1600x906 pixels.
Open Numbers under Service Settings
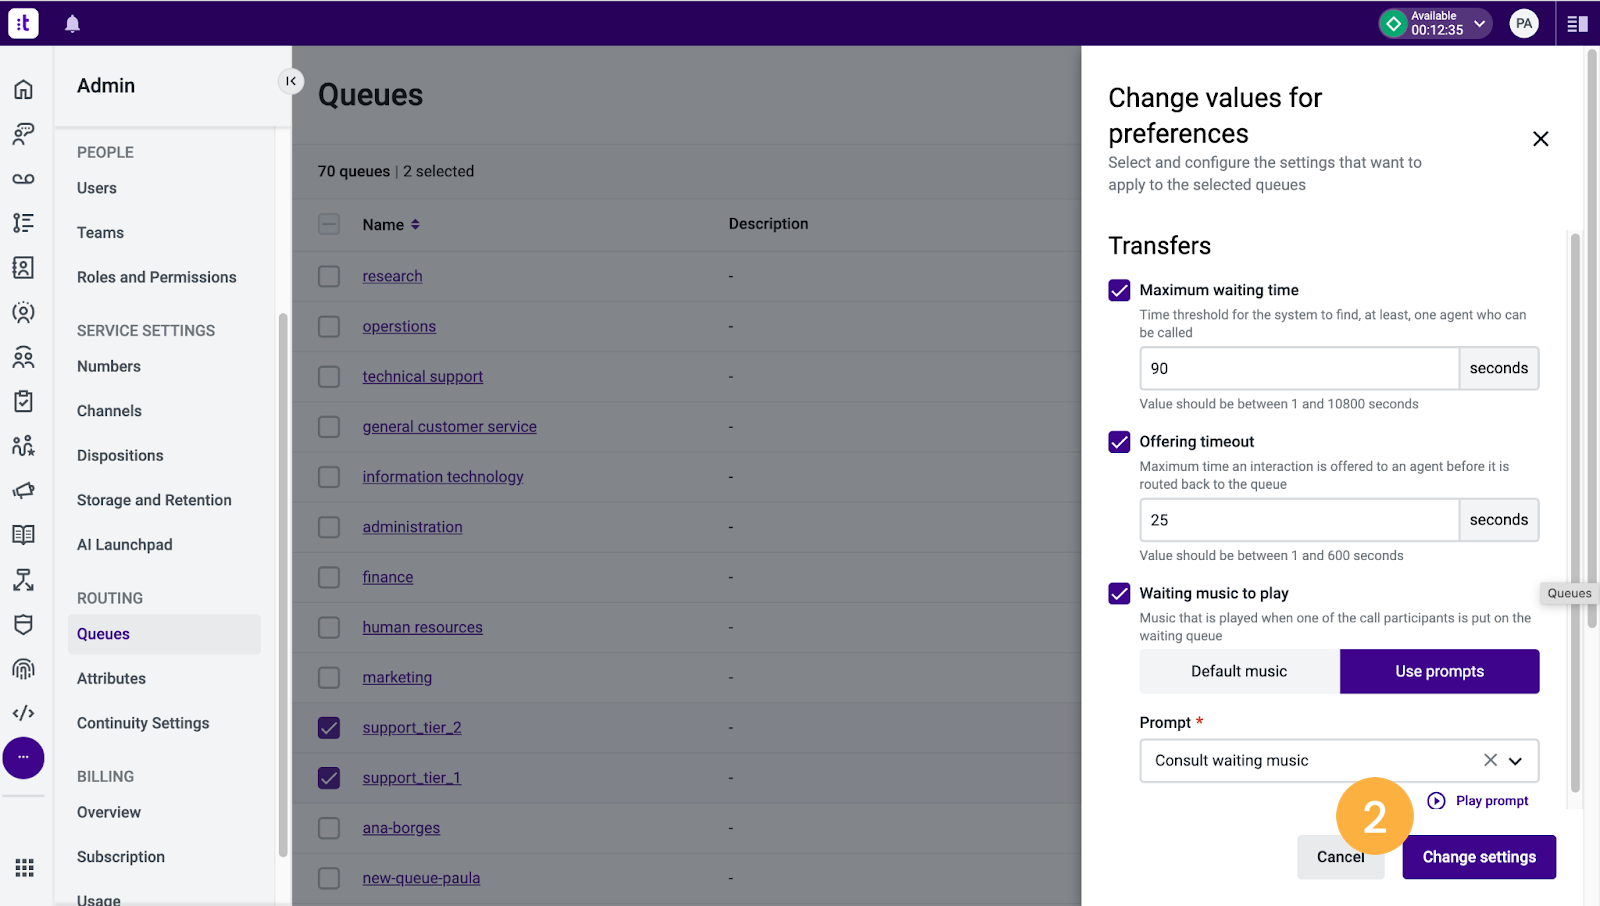point(109,366)
